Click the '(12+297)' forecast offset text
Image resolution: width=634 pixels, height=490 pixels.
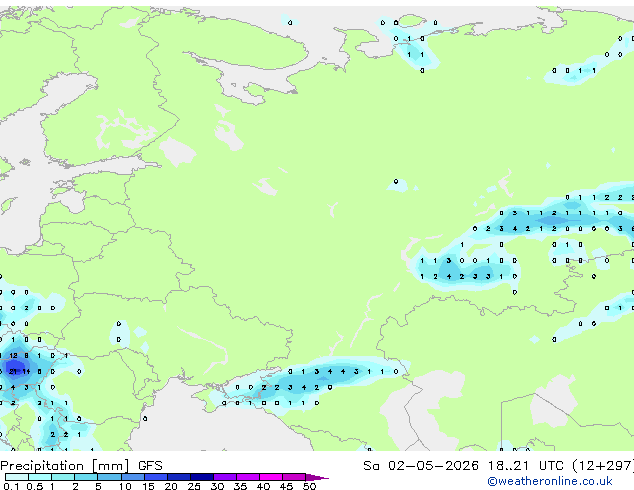[x=602, y=466]
